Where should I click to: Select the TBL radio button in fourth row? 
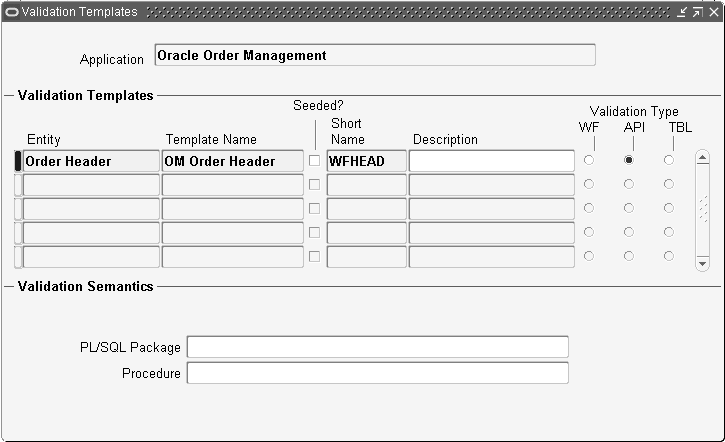coord(669,232)
